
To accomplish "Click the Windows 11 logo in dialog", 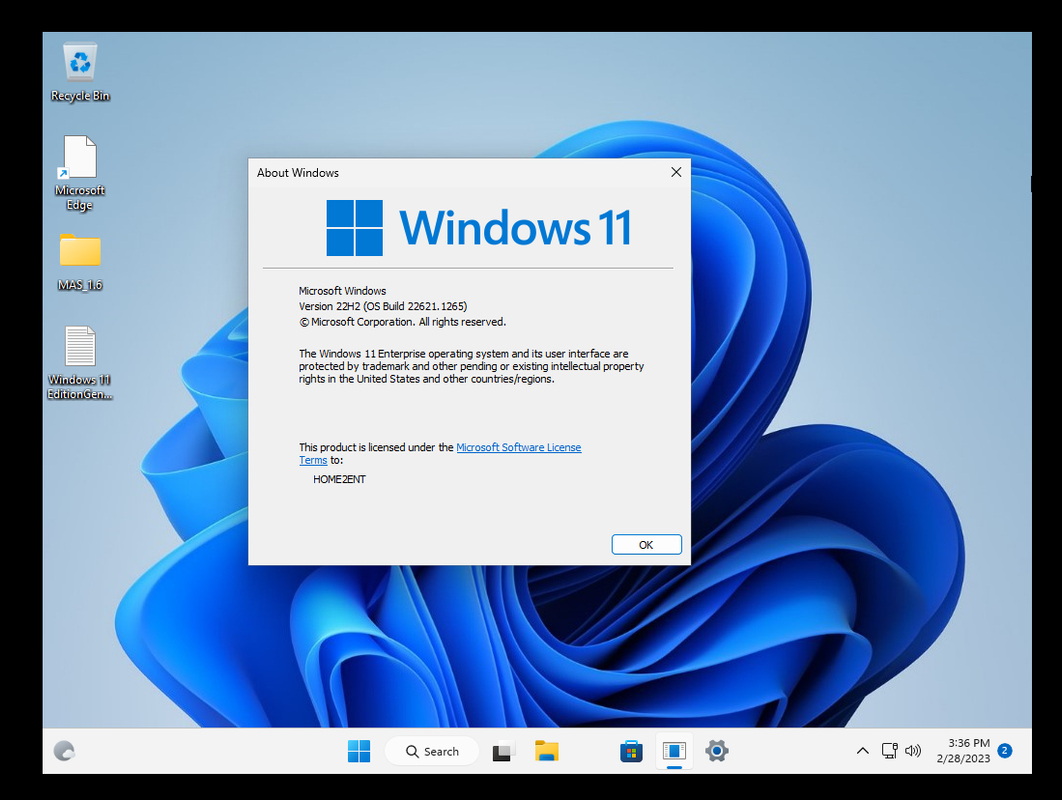I will pos(479,228).
